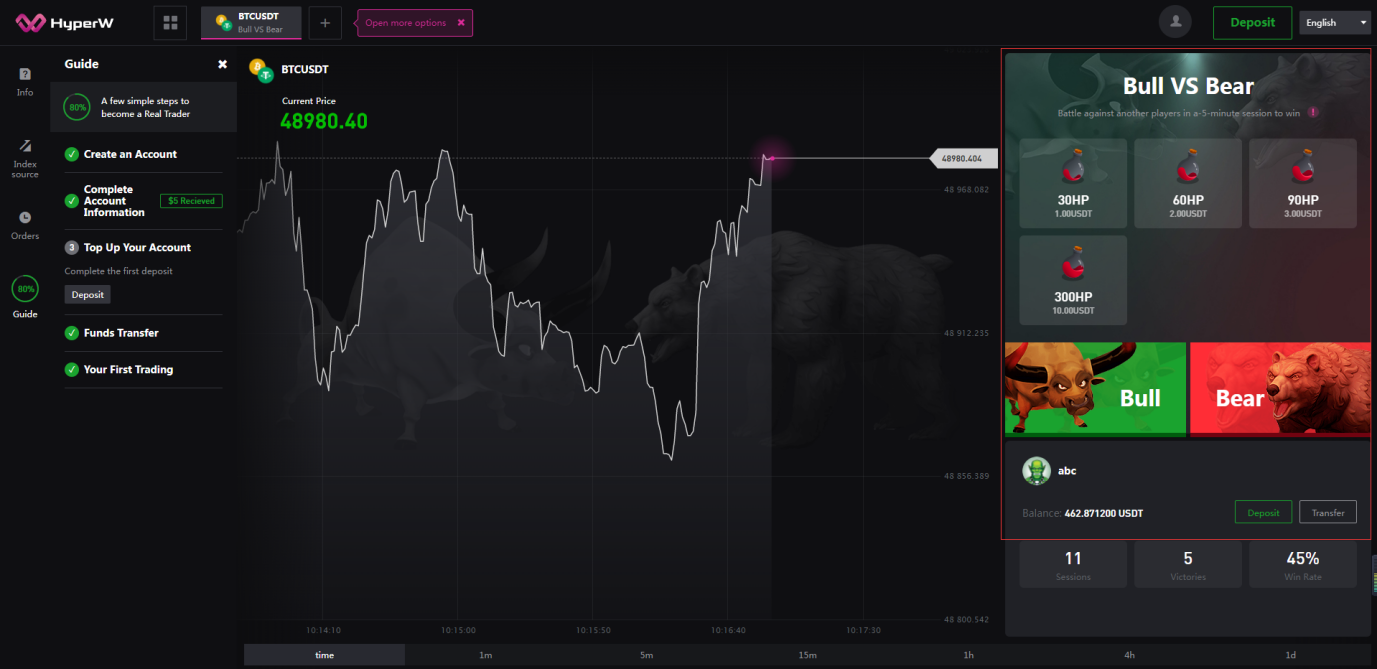Click the info icon beside battle description
This screenshot has height=669, width=1377.
click(1313, 113)
